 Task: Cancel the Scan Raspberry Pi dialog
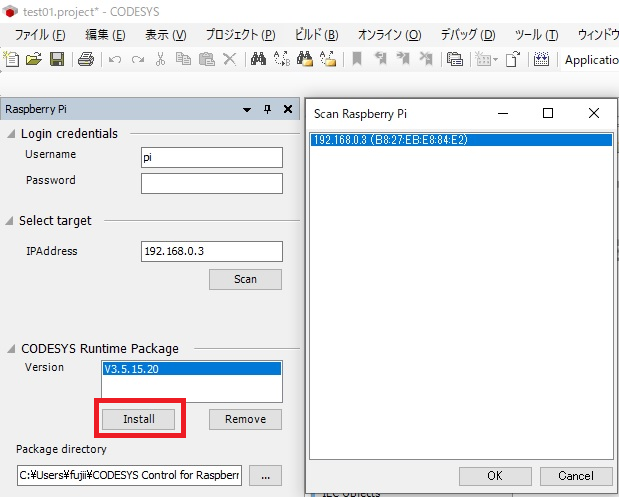(576, 476)
